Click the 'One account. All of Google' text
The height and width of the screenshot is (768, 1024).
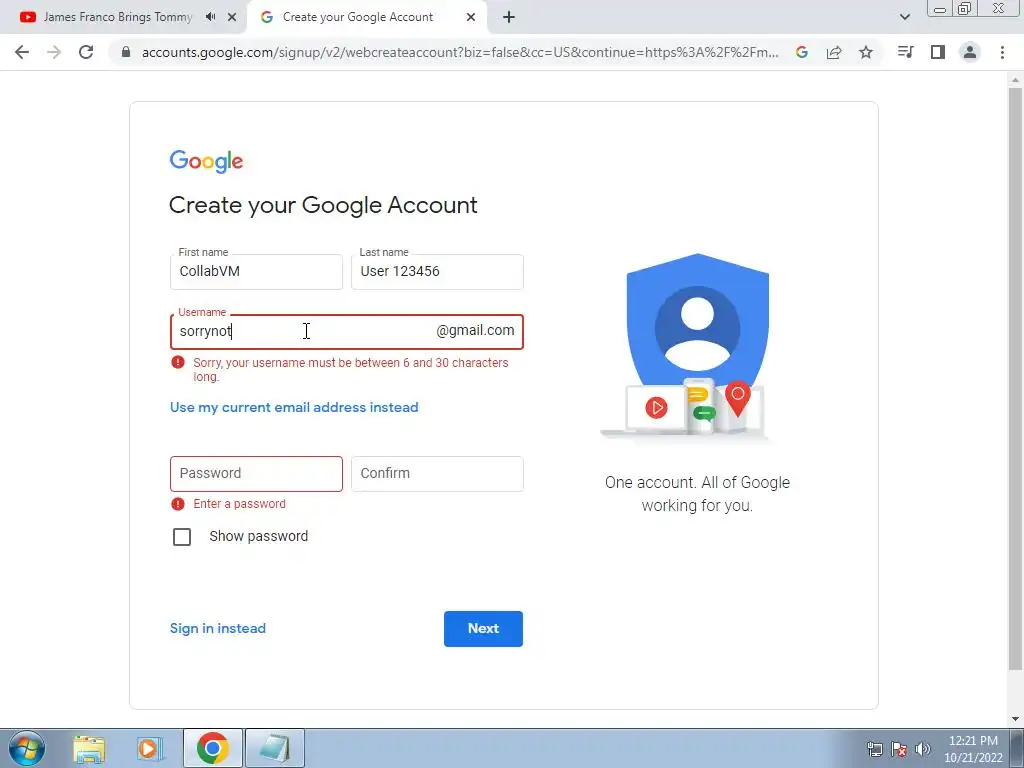pyautogui.click(x=697, y=483)
